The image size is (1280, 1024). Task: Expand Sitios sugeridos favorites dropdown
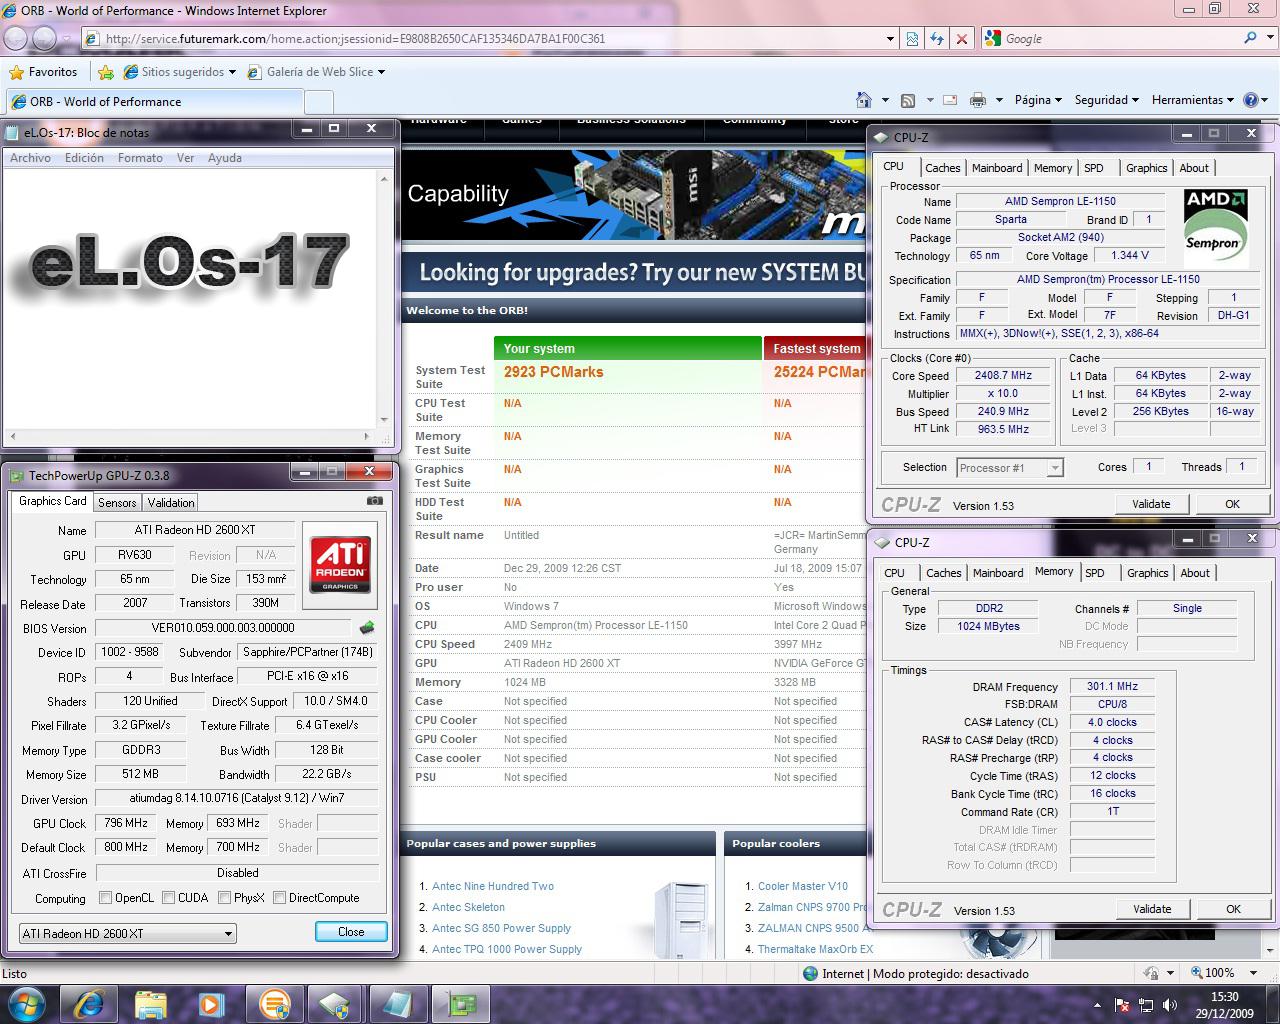232,72
